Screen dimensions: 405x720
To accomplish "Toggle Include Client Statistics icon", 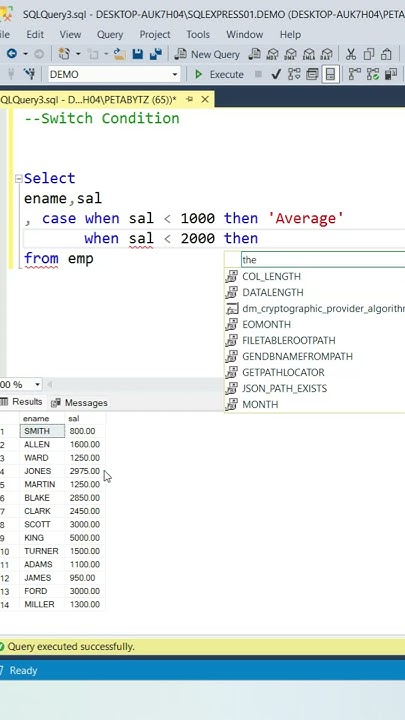I will tap(391, 74).
